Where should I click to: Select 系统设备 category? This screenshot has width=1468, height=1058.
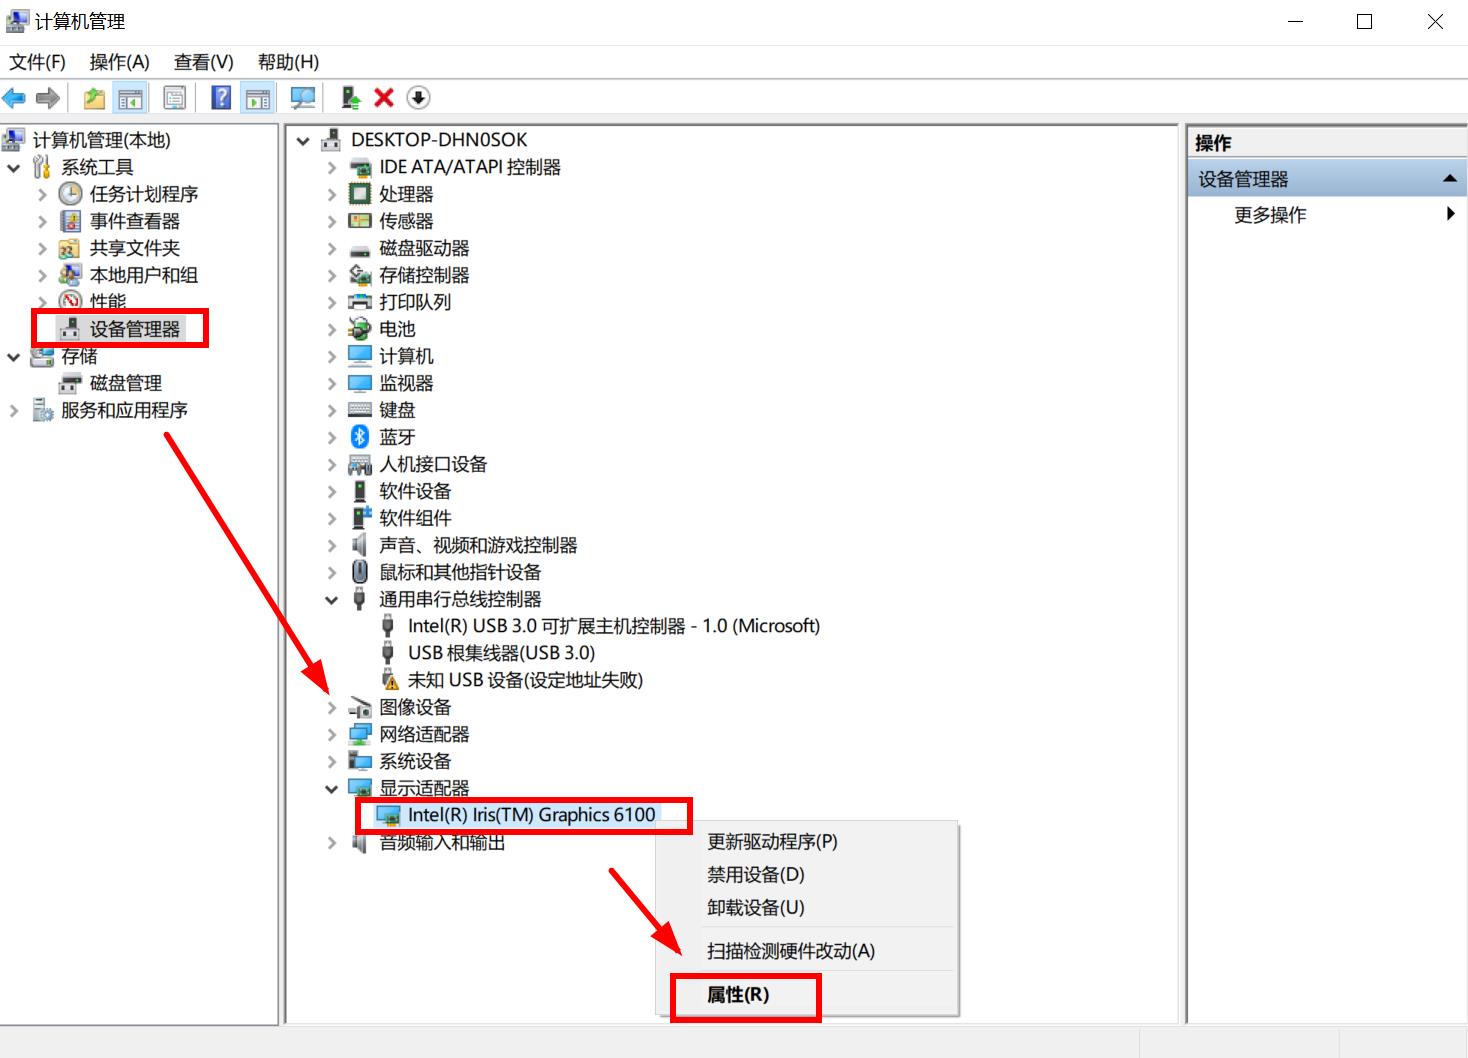(415, 761)
